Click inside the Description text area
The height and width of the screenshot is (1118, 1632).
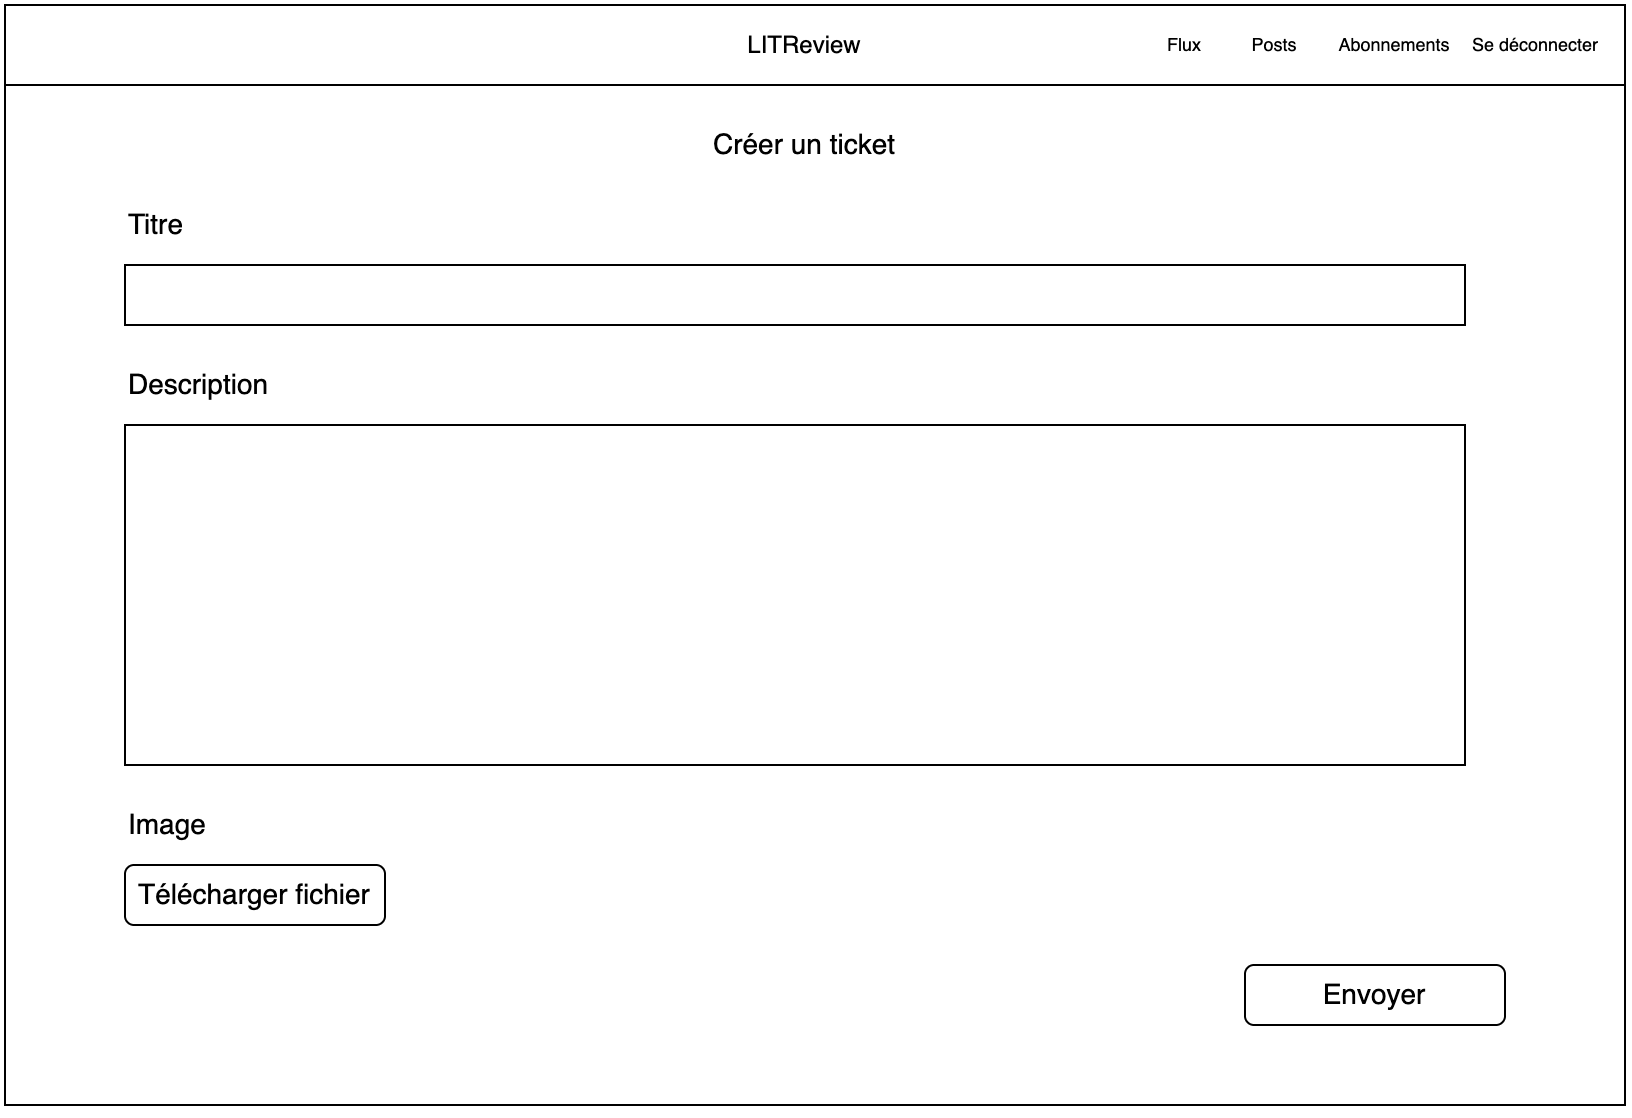[794, 595]
